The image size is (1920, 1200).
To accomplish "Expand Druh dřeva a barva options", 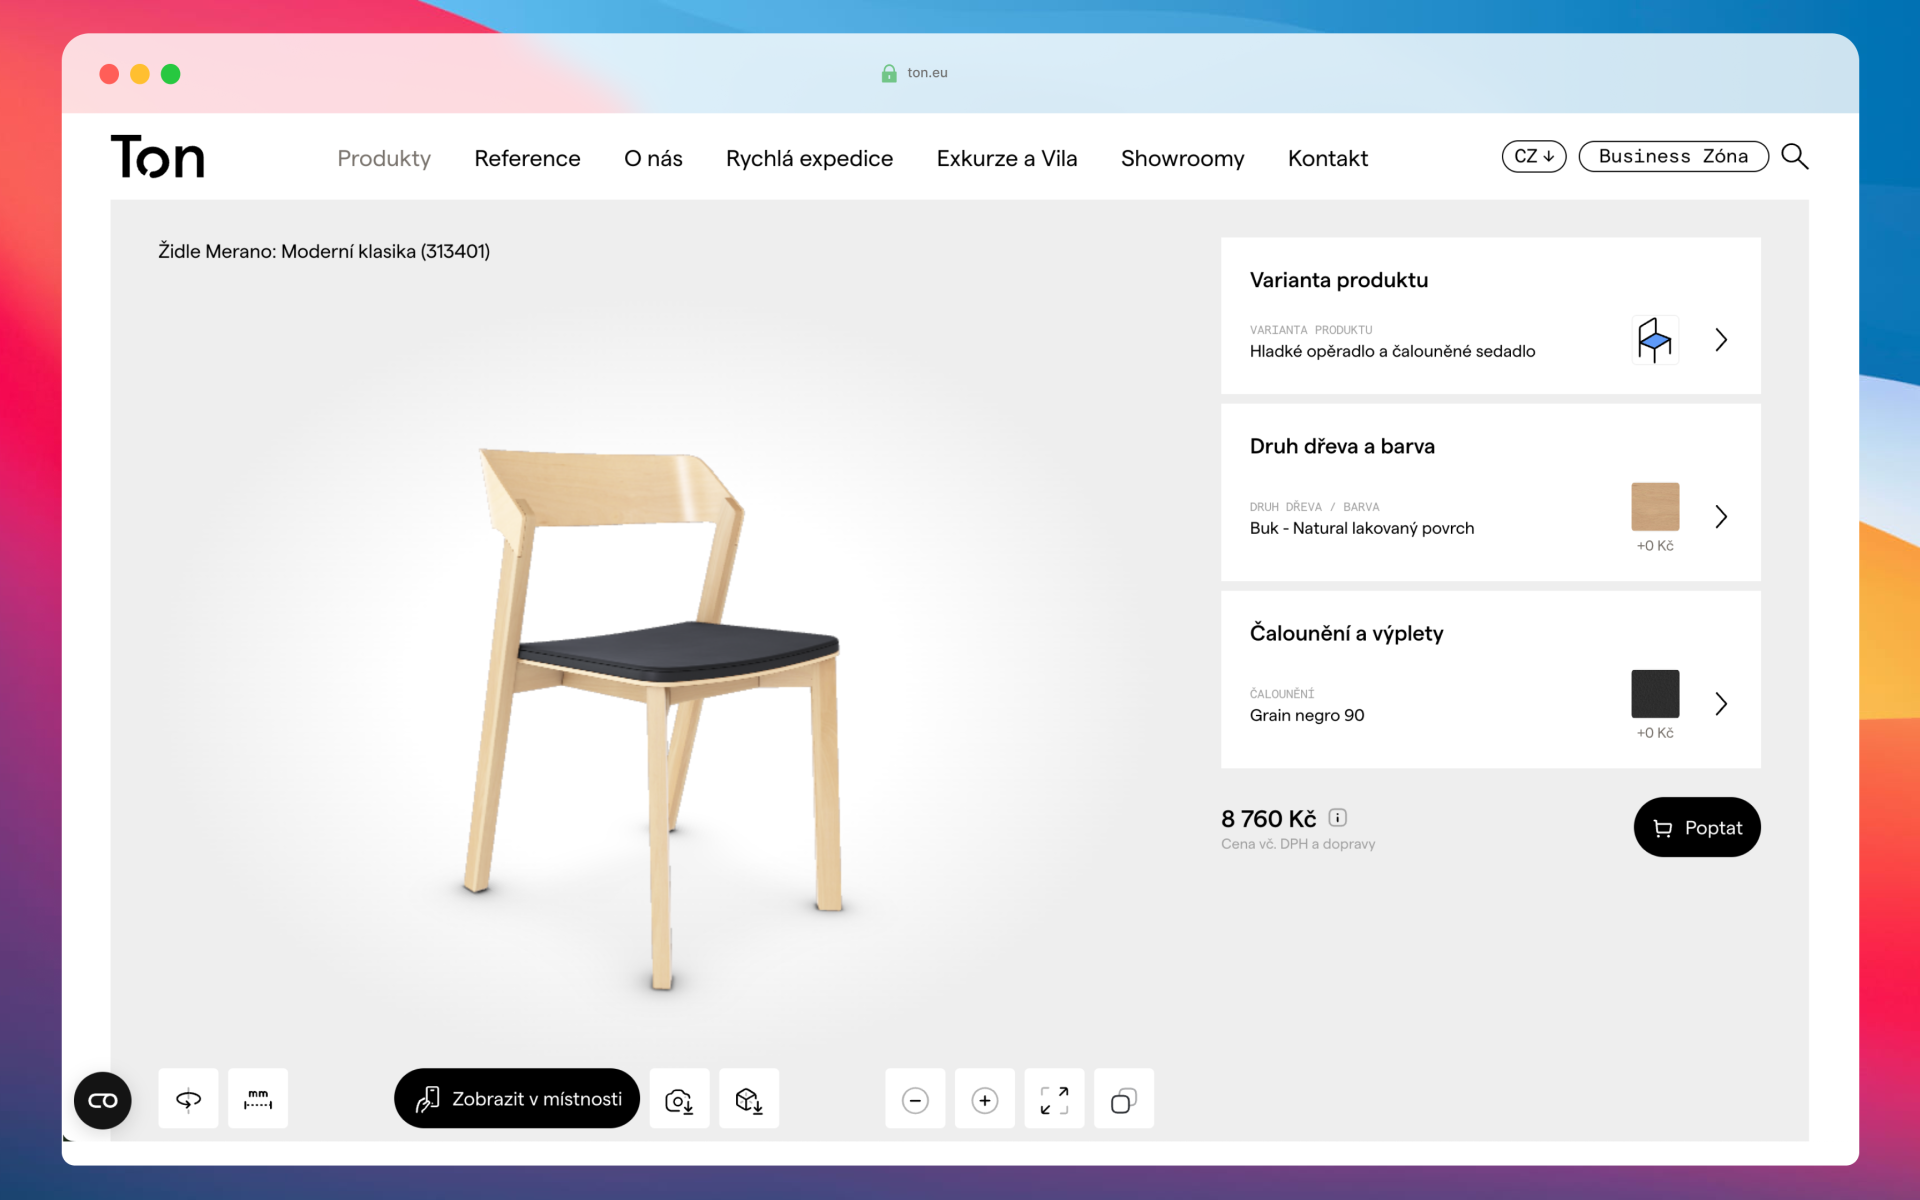I will point(1721,517).
